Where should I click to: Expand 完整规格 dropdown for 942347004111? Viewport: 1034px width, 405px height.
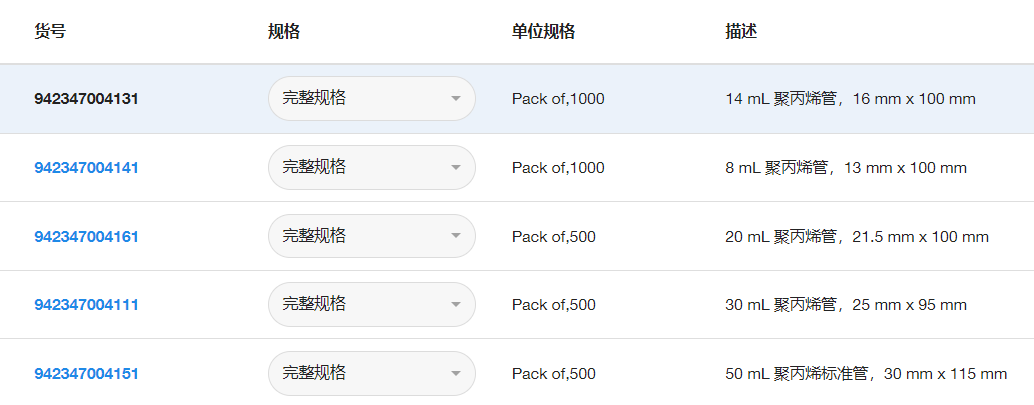tap(371, 305)
